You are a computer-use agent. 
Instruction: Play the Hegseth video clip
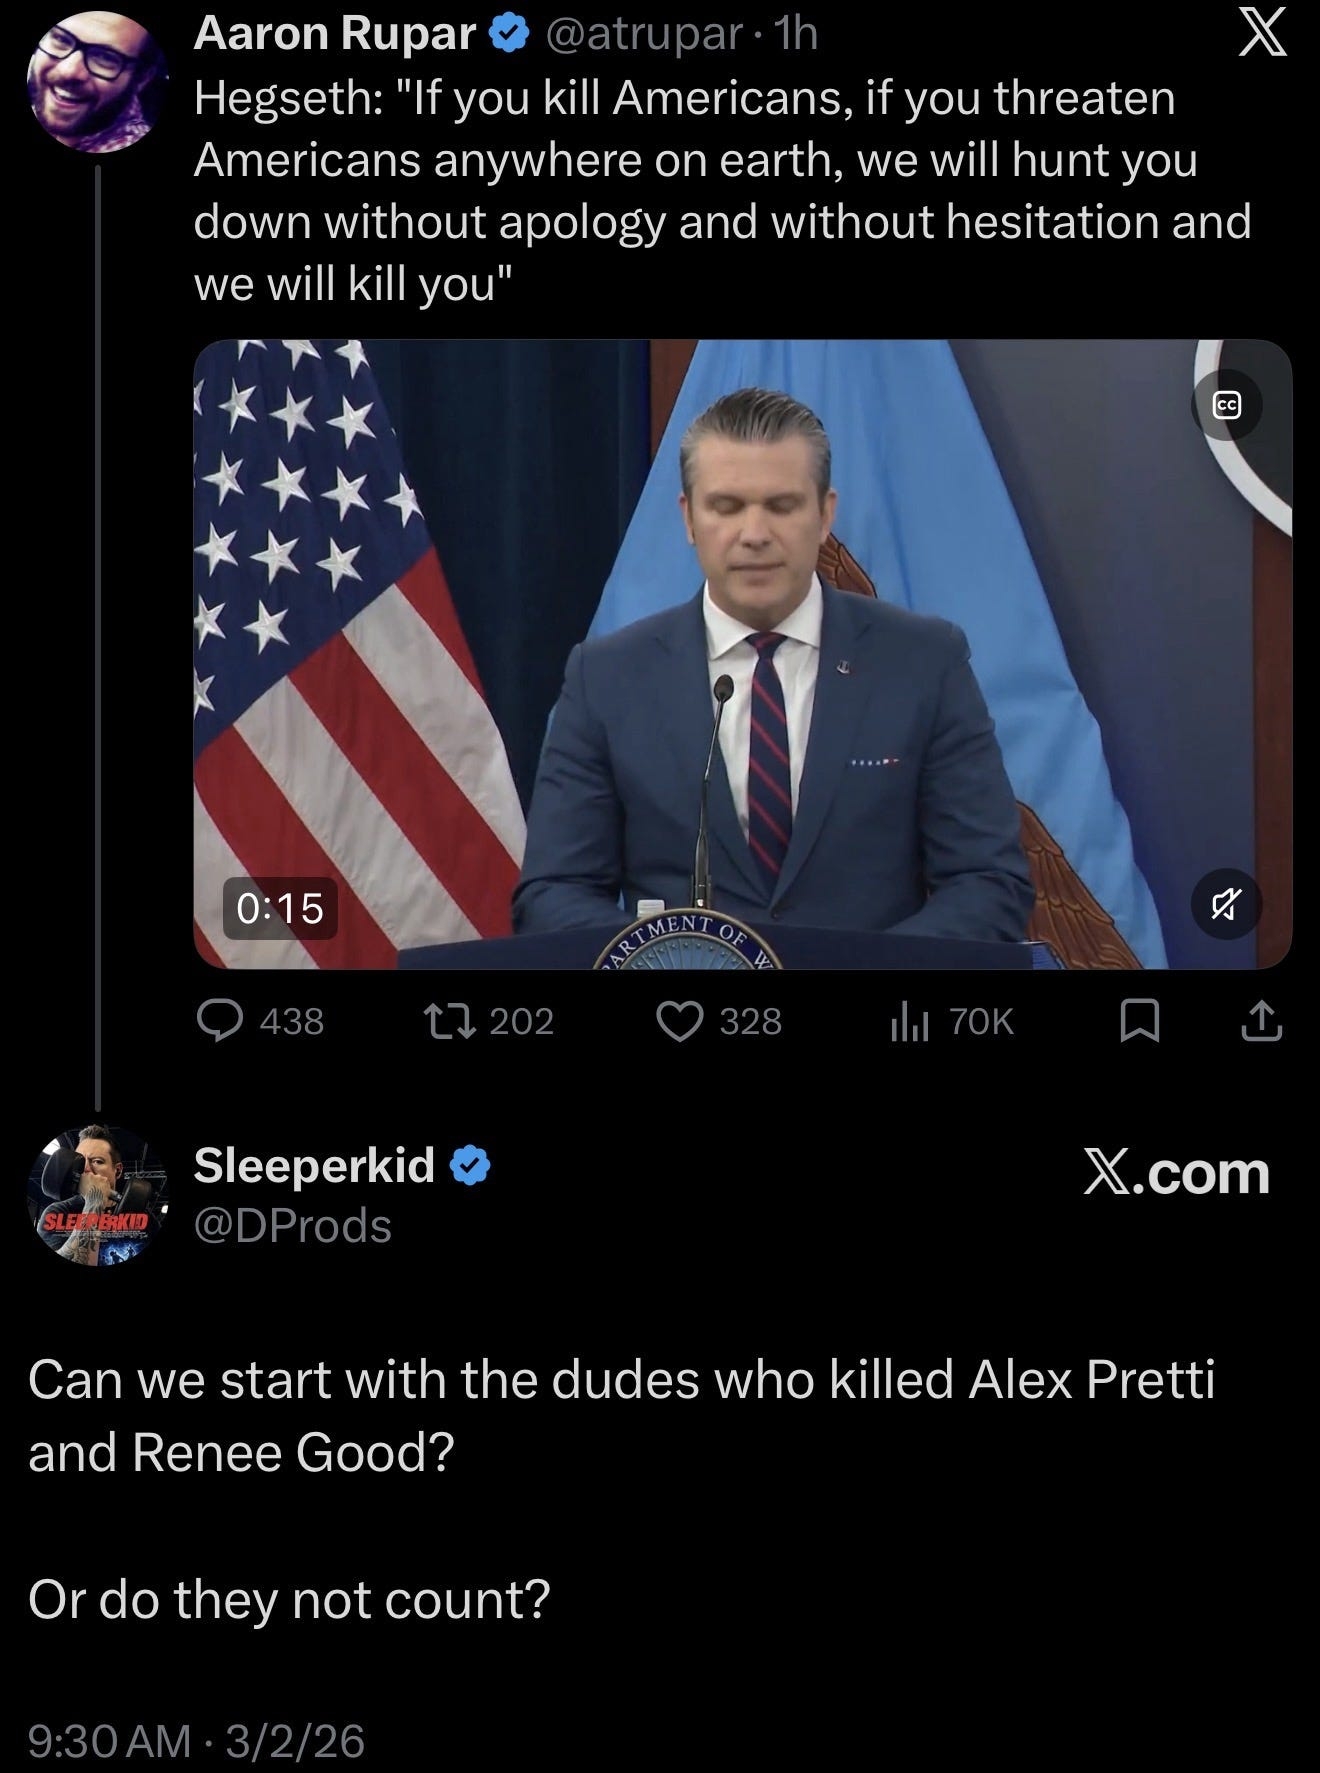[742, 654]
